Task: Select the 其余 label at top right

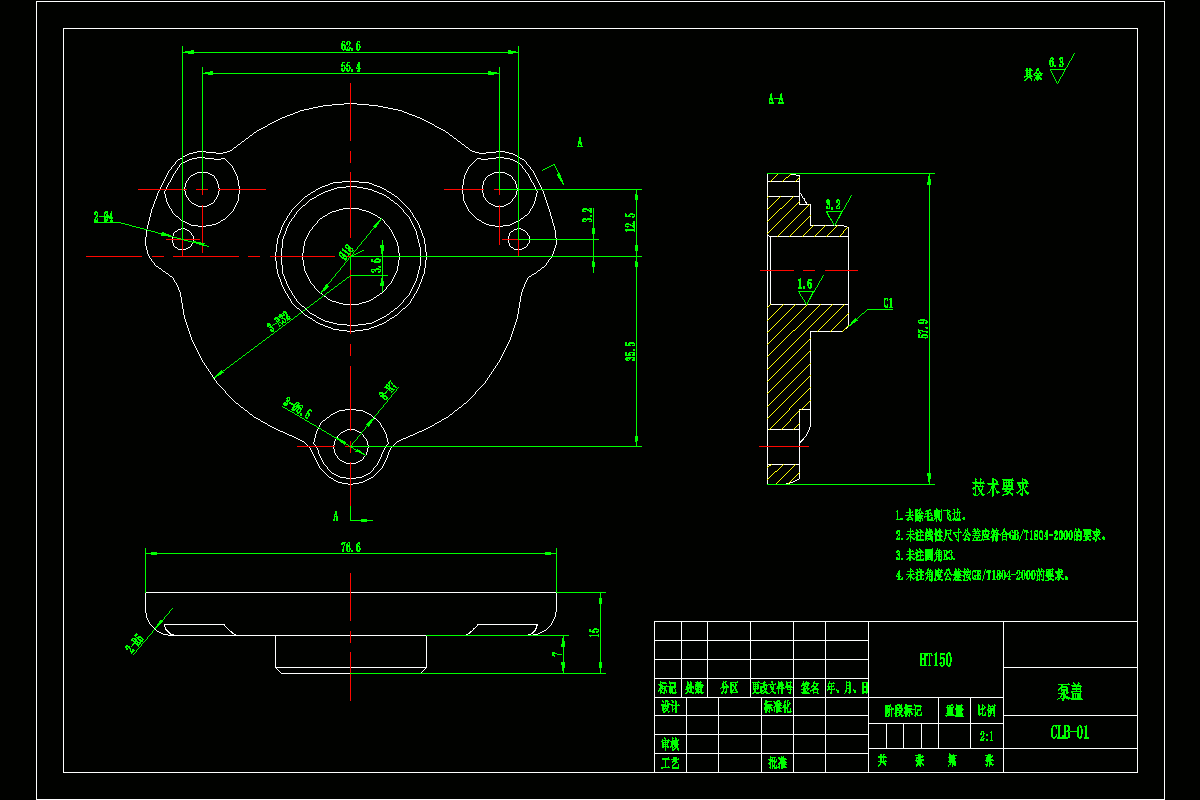Action: coord(1032,74)
